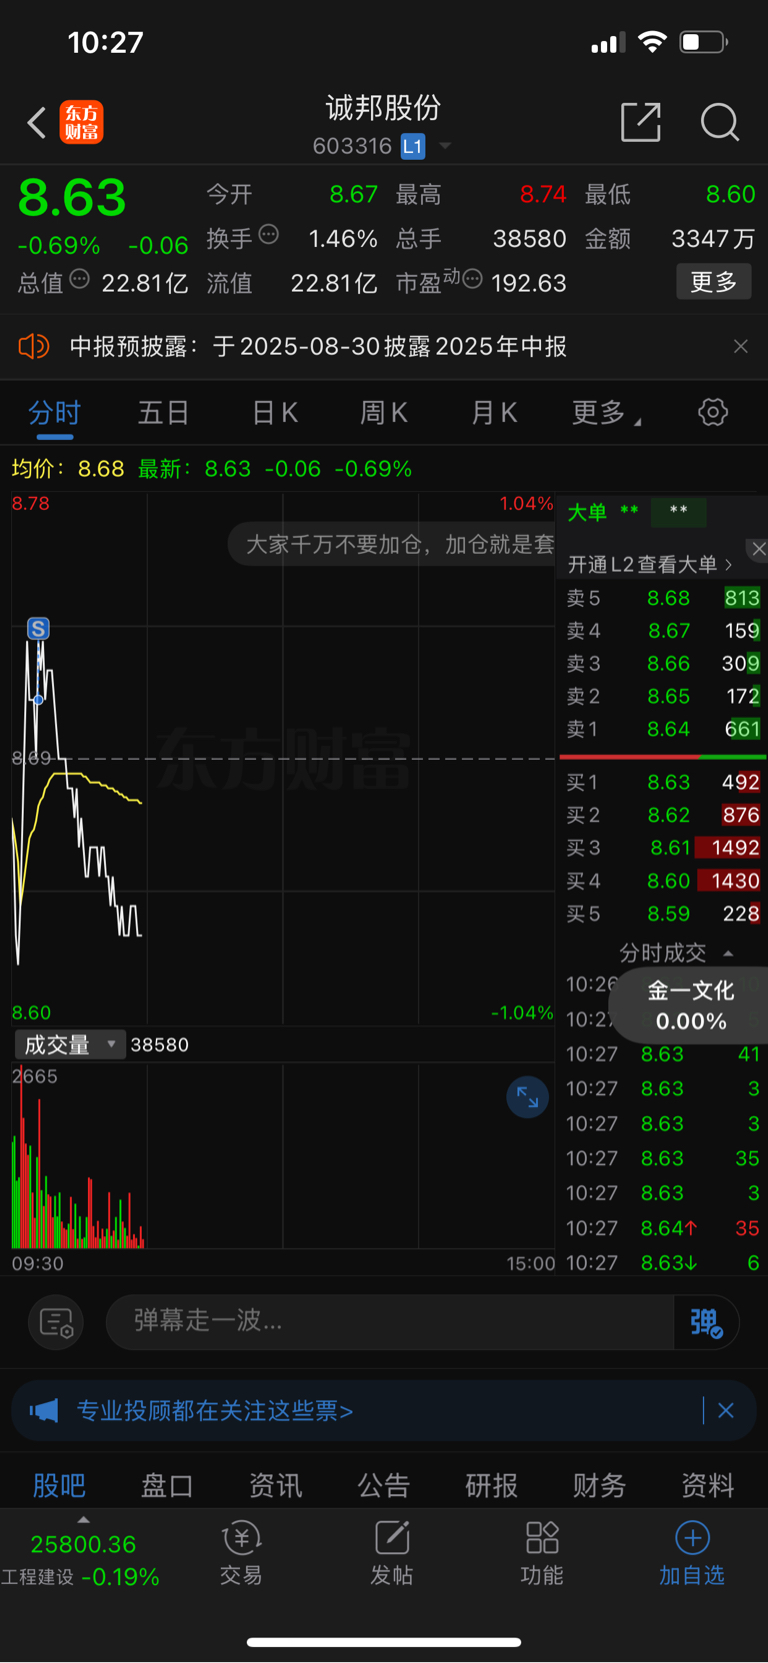This screenshot has width=768, height=1663.
Task: Tap the share export icon
Action: click(x=641, y=122)
